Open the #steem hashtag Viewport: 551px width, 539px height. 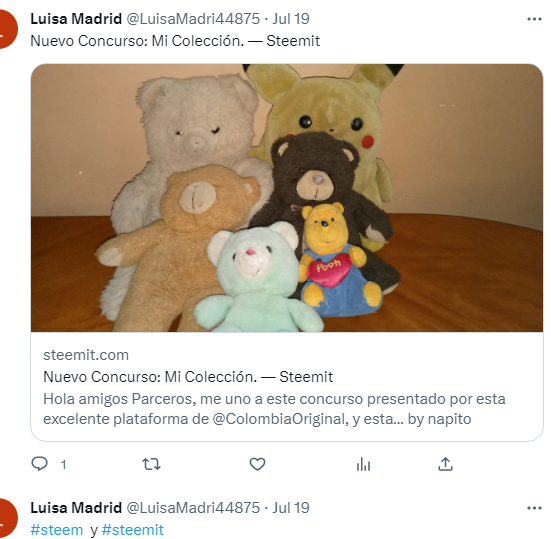point(57,530)
